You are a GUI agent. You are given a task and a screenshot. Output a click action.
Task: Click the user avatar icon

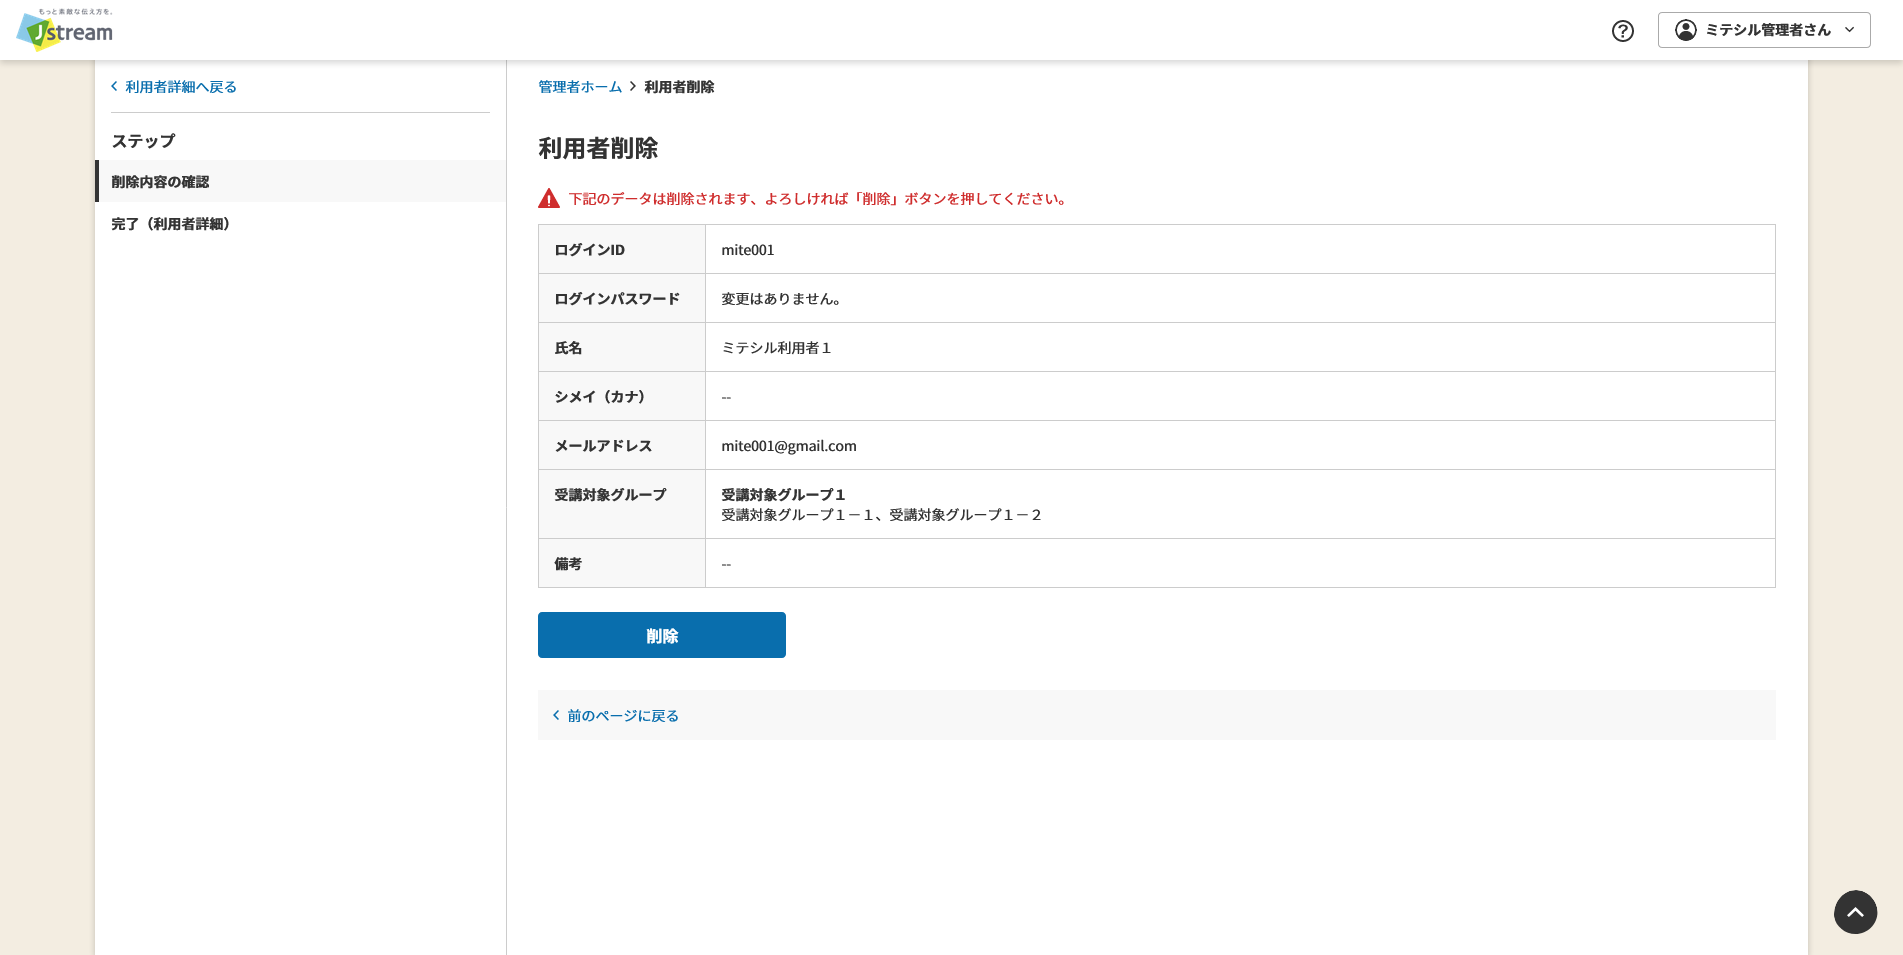tap(1686, 30)
